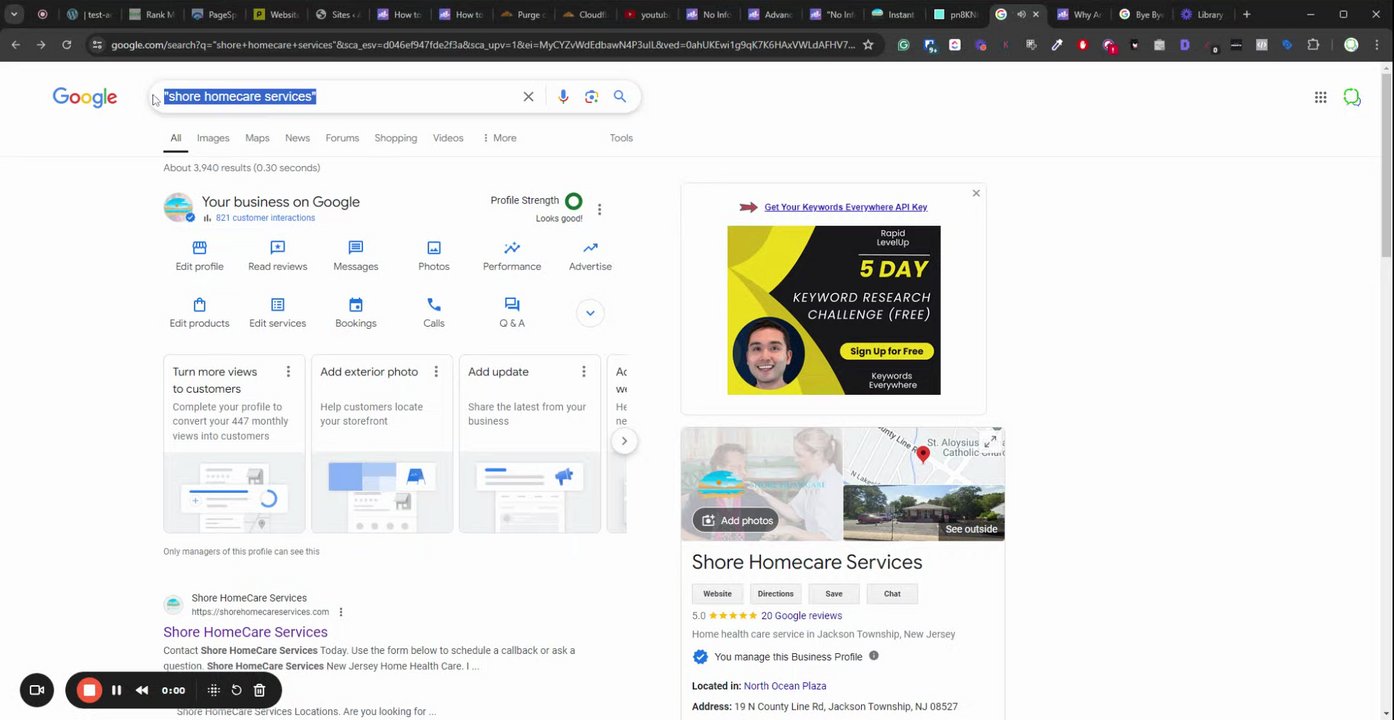Screen dimensions: 1394x720
Task: Start voice search with the microphone icon
Action: click(x=563, y=96)
